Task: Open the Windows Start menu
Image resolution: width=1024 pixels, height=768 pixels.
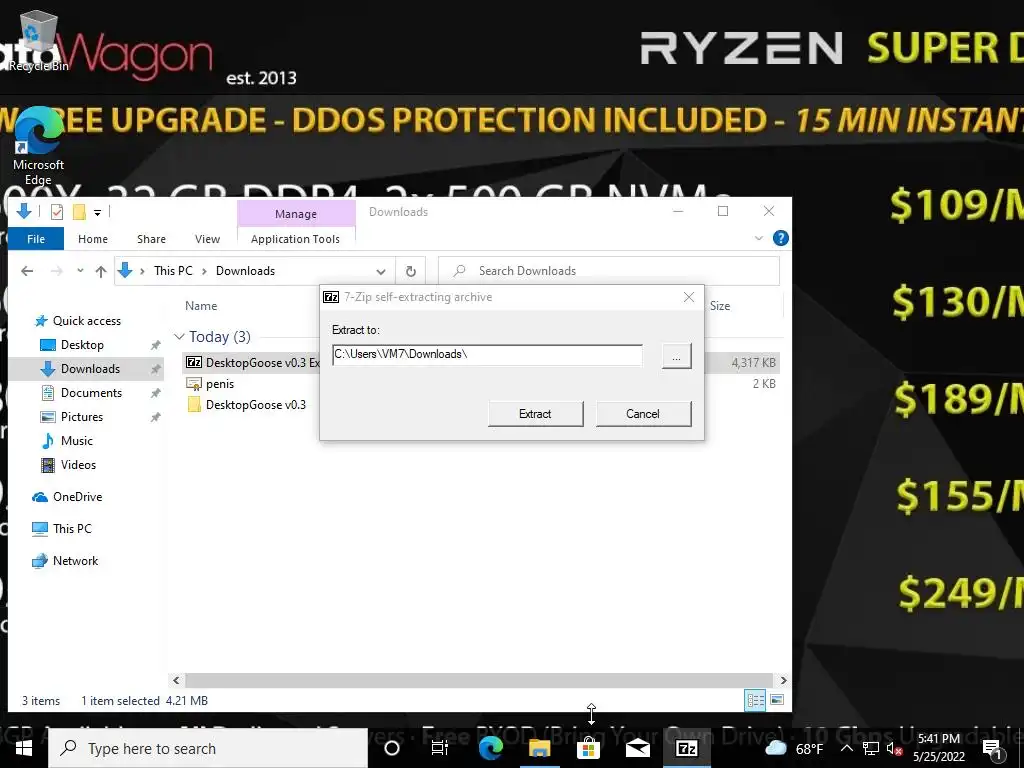Action: 24,748
